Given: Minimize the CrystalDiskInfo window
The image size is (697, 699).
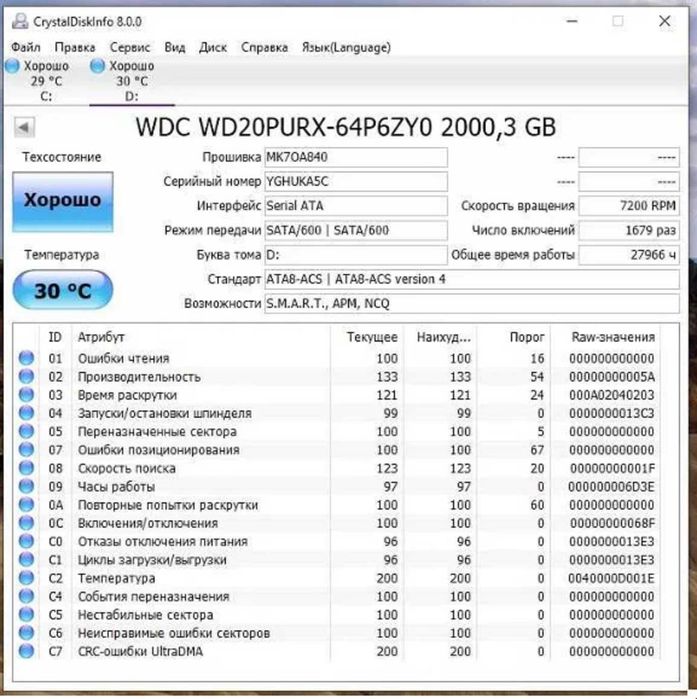Looking at the screenshot, I should (x=572, y=21).
